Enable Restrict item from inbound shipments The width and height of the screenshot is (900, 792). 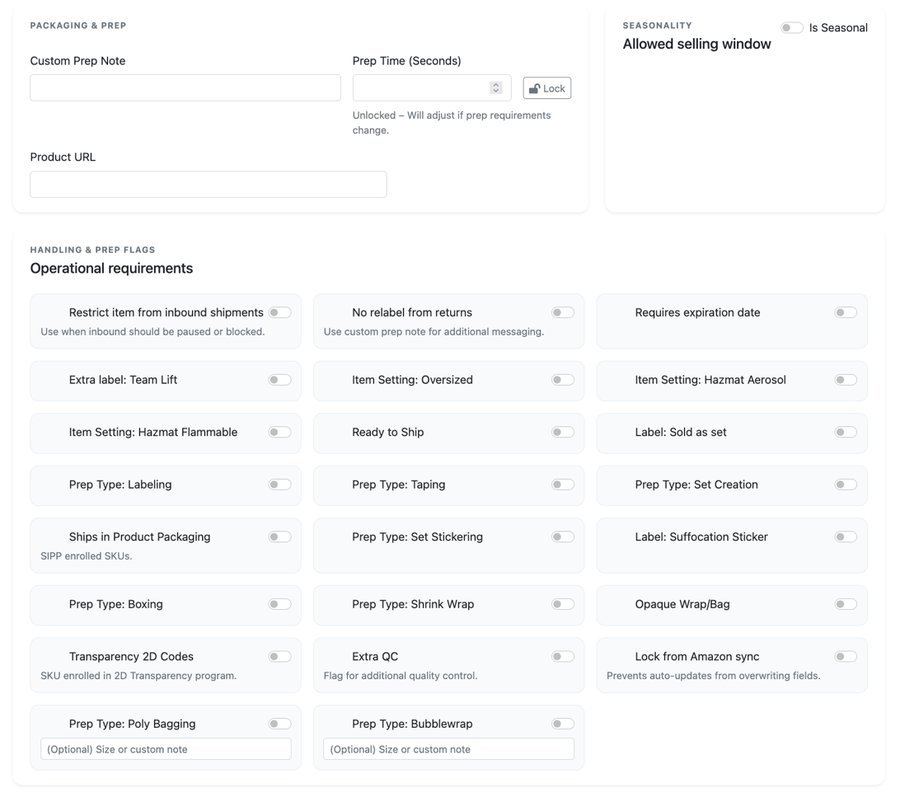tap(280, 313)
